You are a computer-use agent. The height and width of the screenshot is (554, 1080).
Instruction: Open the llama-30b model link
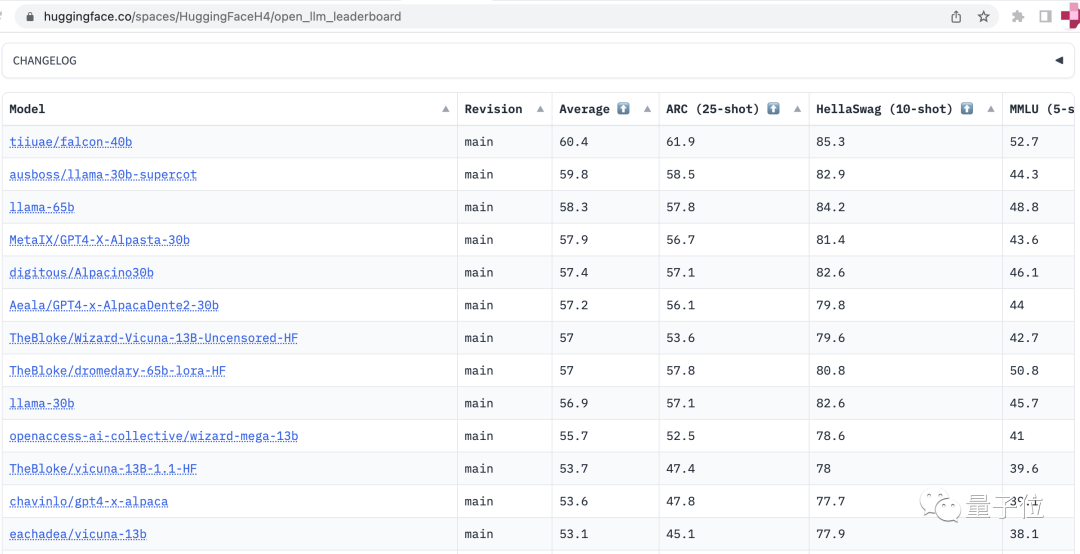42,403
